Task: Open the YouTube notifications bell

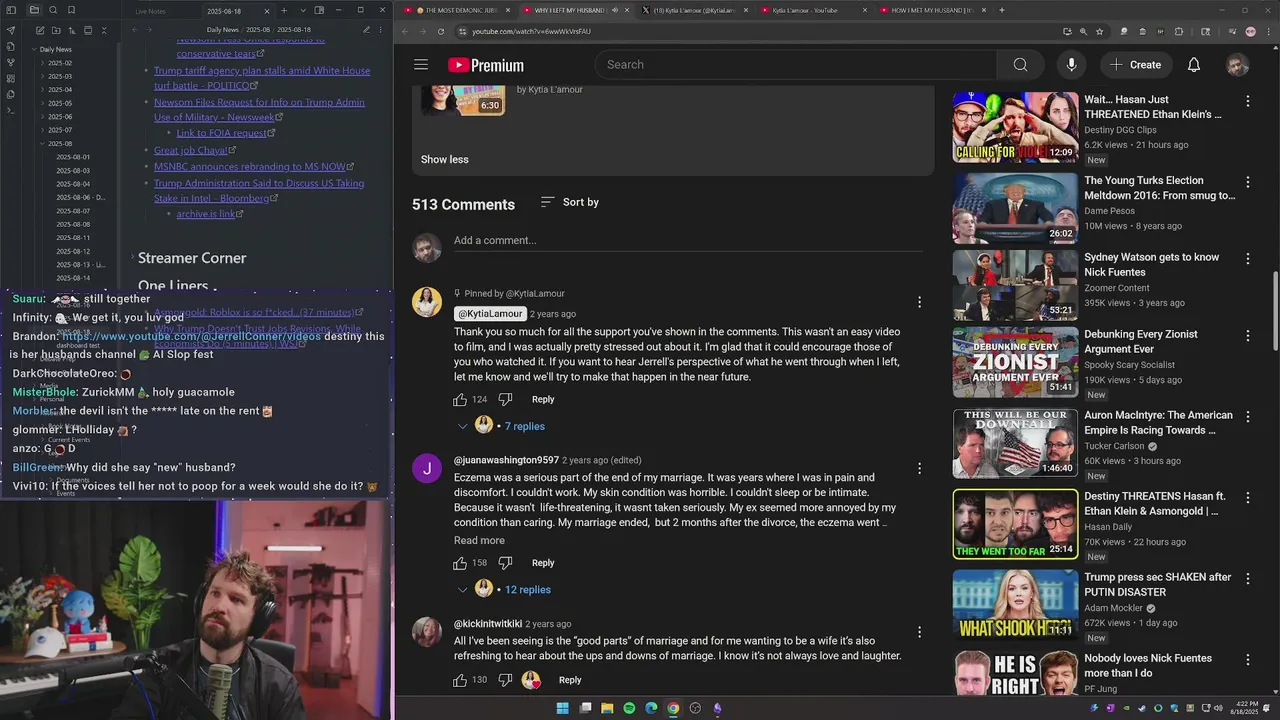Action: [1194, 65]
